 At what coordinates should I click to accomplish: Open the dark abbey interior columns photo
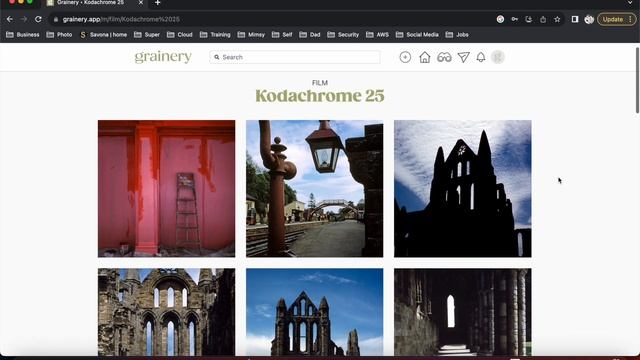pos(463,312)
